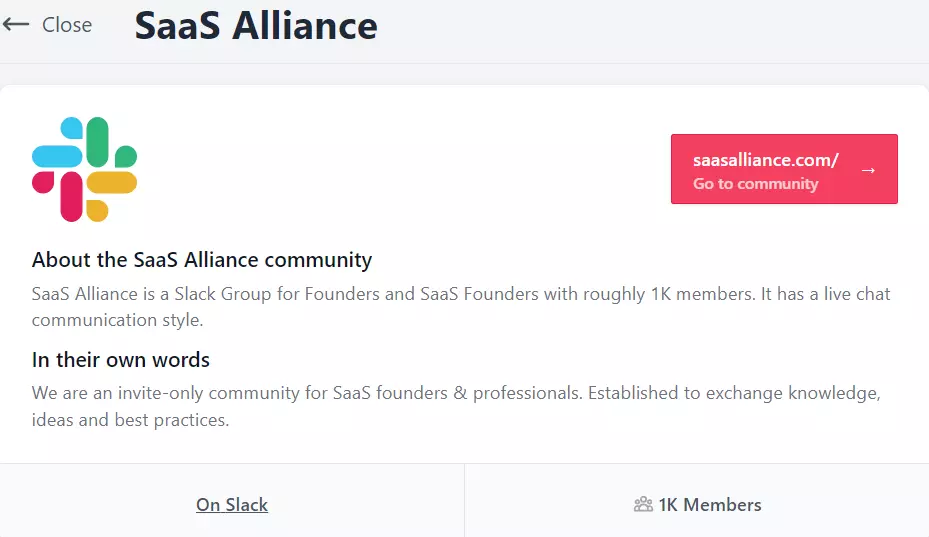Click the blue segment of the Slack logo

pos(56,156)
